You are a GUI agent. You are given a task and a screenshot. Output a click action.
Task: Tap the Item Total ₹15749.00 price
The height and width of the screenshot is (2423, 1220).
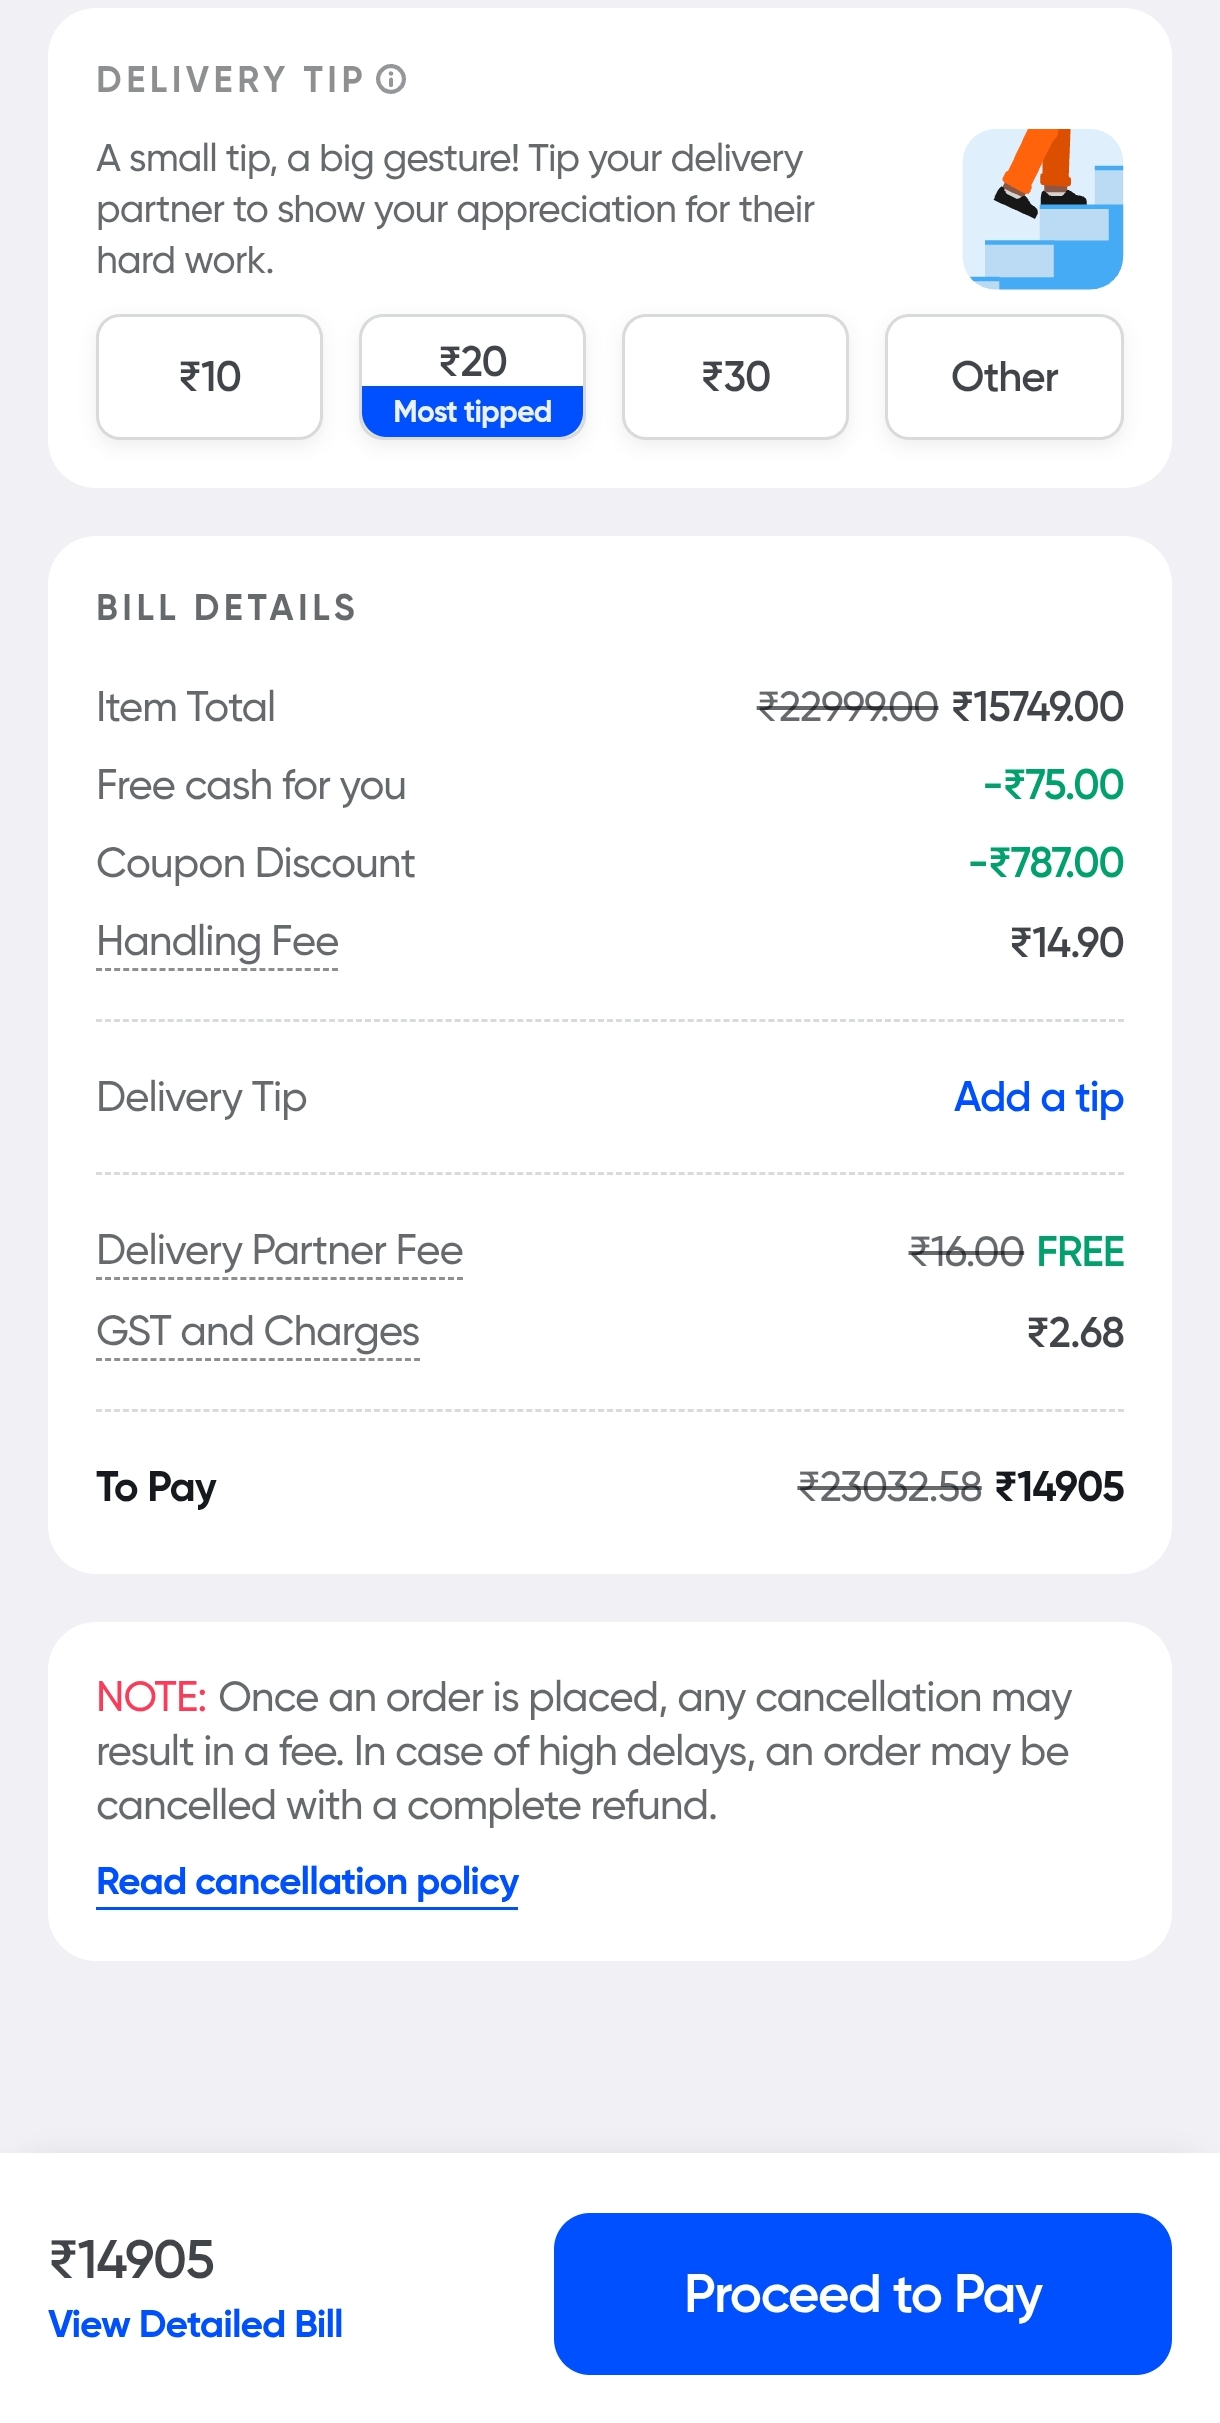coord(1037,707)
